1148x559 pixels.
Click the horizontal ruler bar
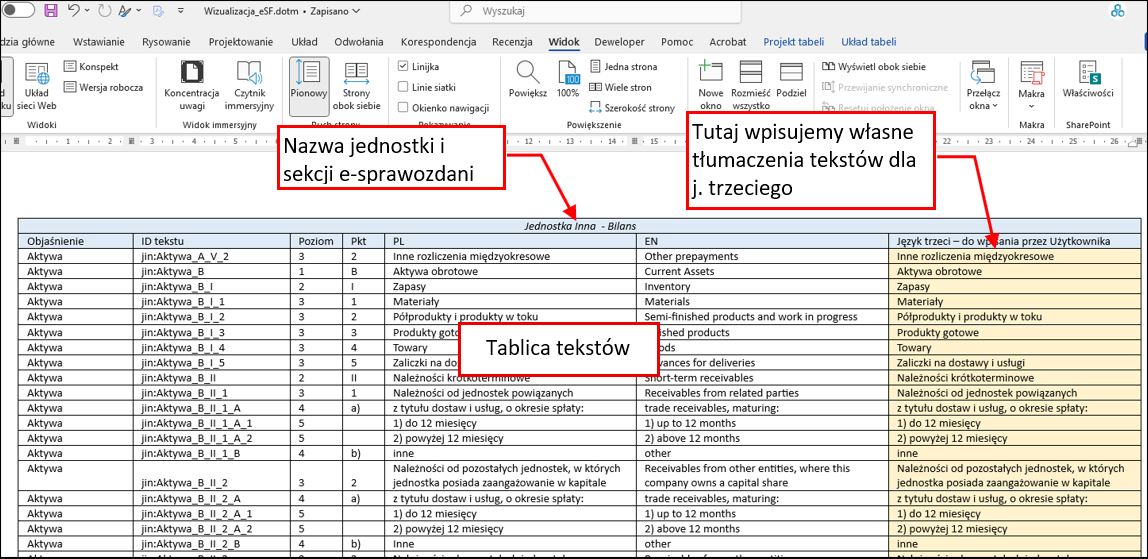pos(574,142)
